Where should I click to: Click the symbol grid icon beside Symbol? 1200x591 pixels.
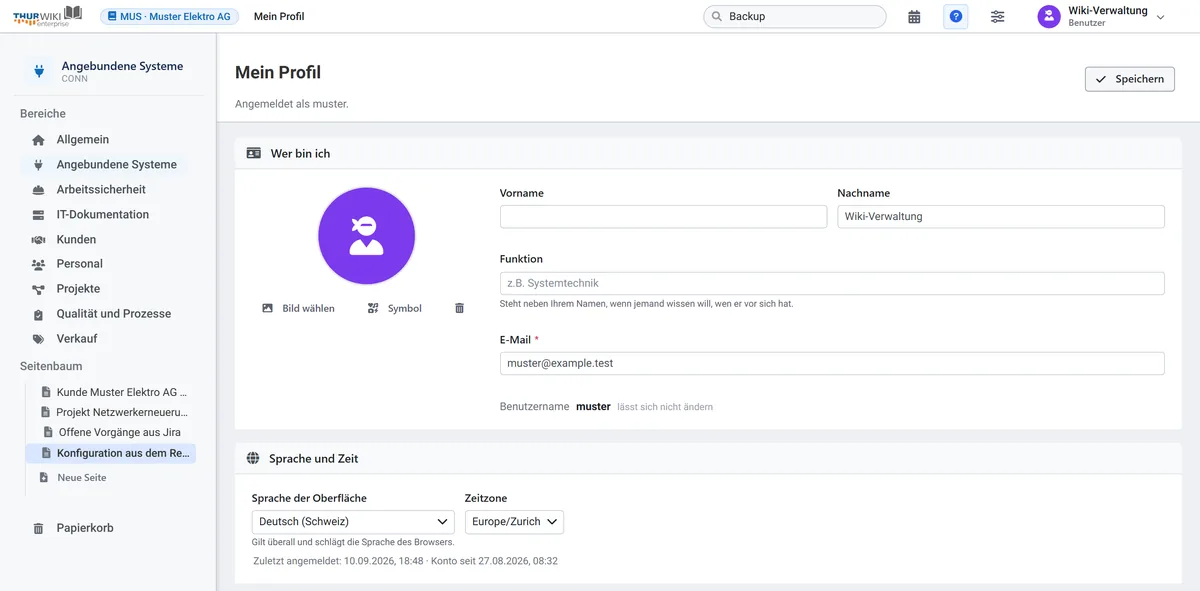373,308
